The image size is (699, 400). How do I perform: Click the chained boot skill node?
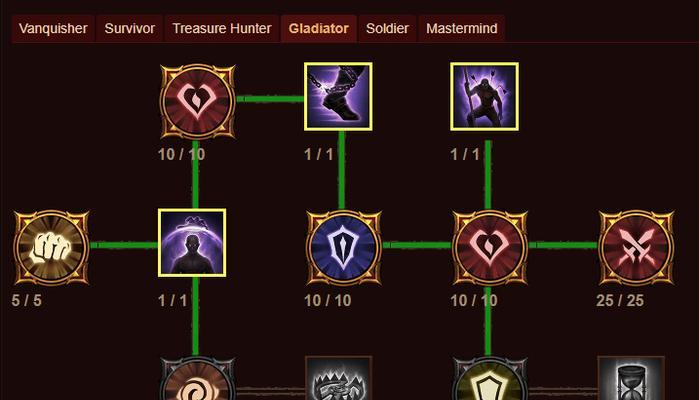338,97
